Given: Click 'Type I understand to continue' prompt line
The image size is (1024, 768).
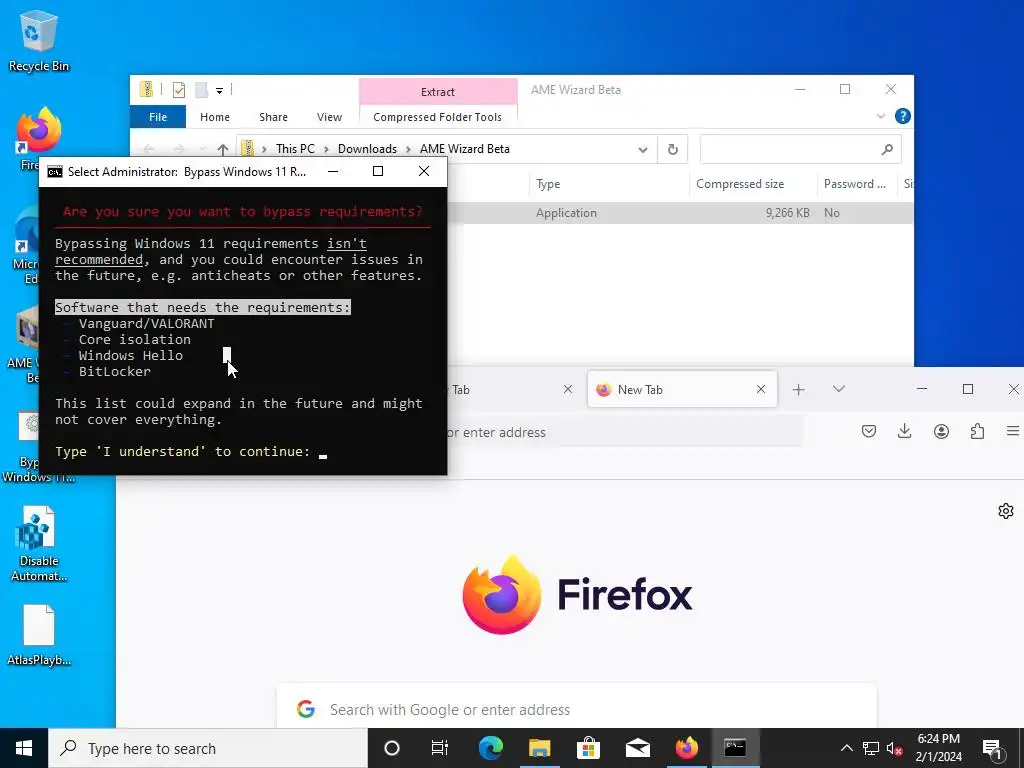Looking at the screenshot, I should click(x=182, y=452).
